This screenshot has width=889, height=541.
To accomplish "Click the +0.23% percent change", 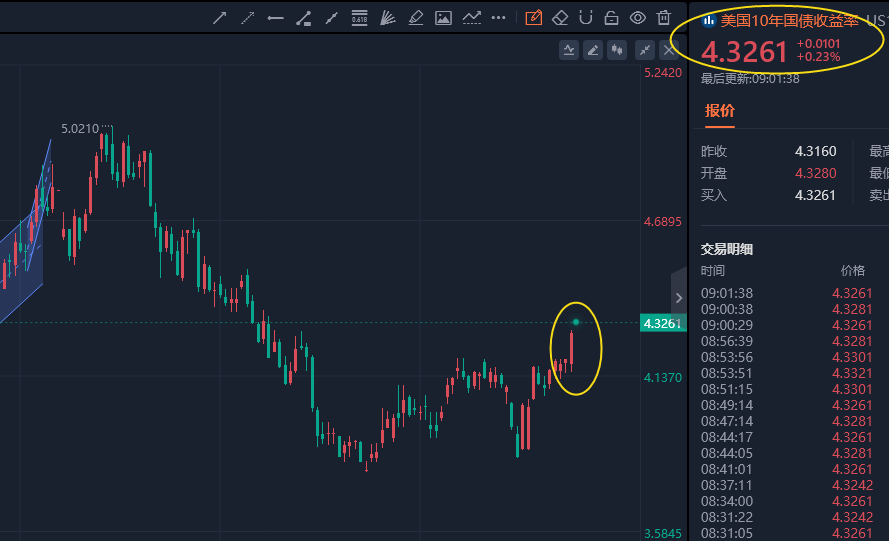I will tap(818, 57).
